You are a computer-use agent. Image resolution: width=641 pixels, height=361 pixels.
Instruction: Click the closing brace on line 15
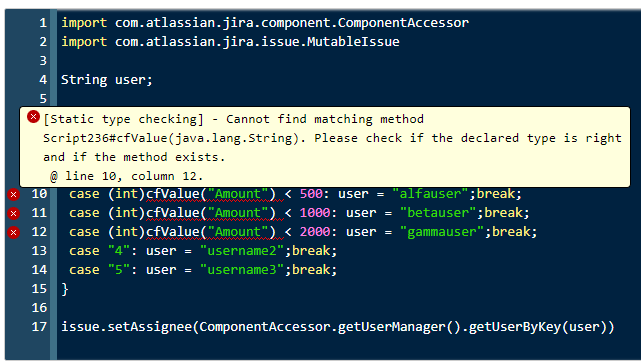[x=65, y=289]
